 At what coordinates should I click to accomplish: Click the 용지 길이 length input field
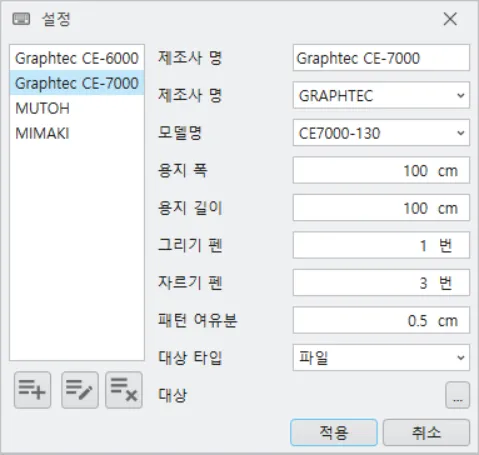381,208
